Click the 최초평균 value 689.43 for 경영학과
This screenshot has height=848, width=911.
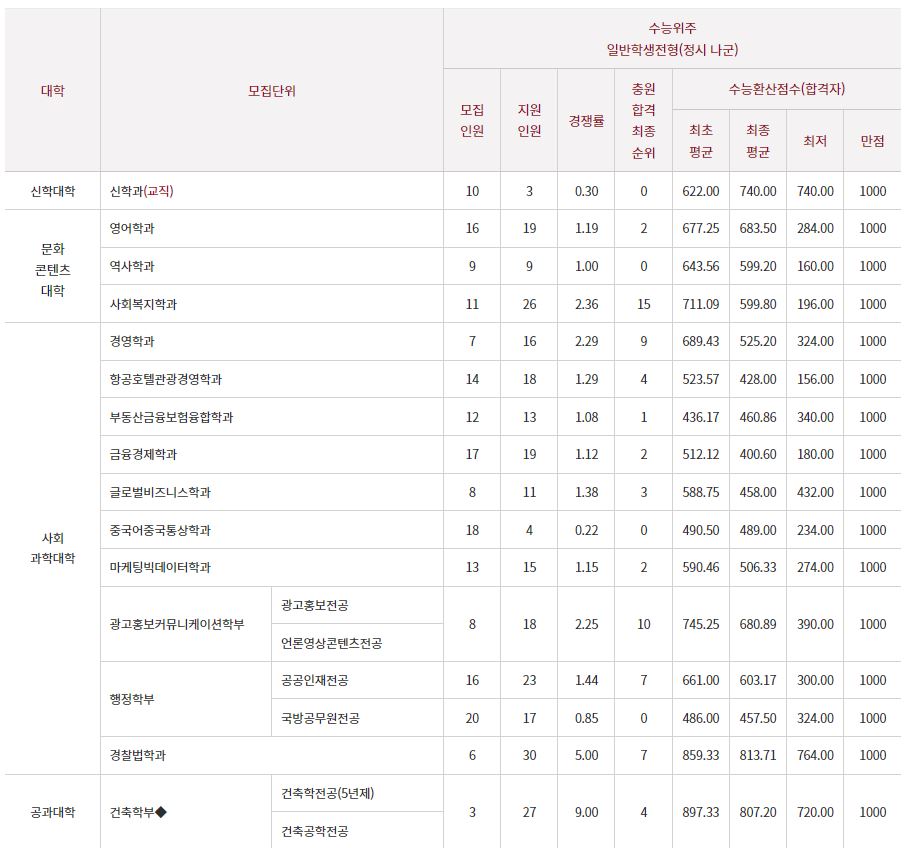(x=700, y=341)
